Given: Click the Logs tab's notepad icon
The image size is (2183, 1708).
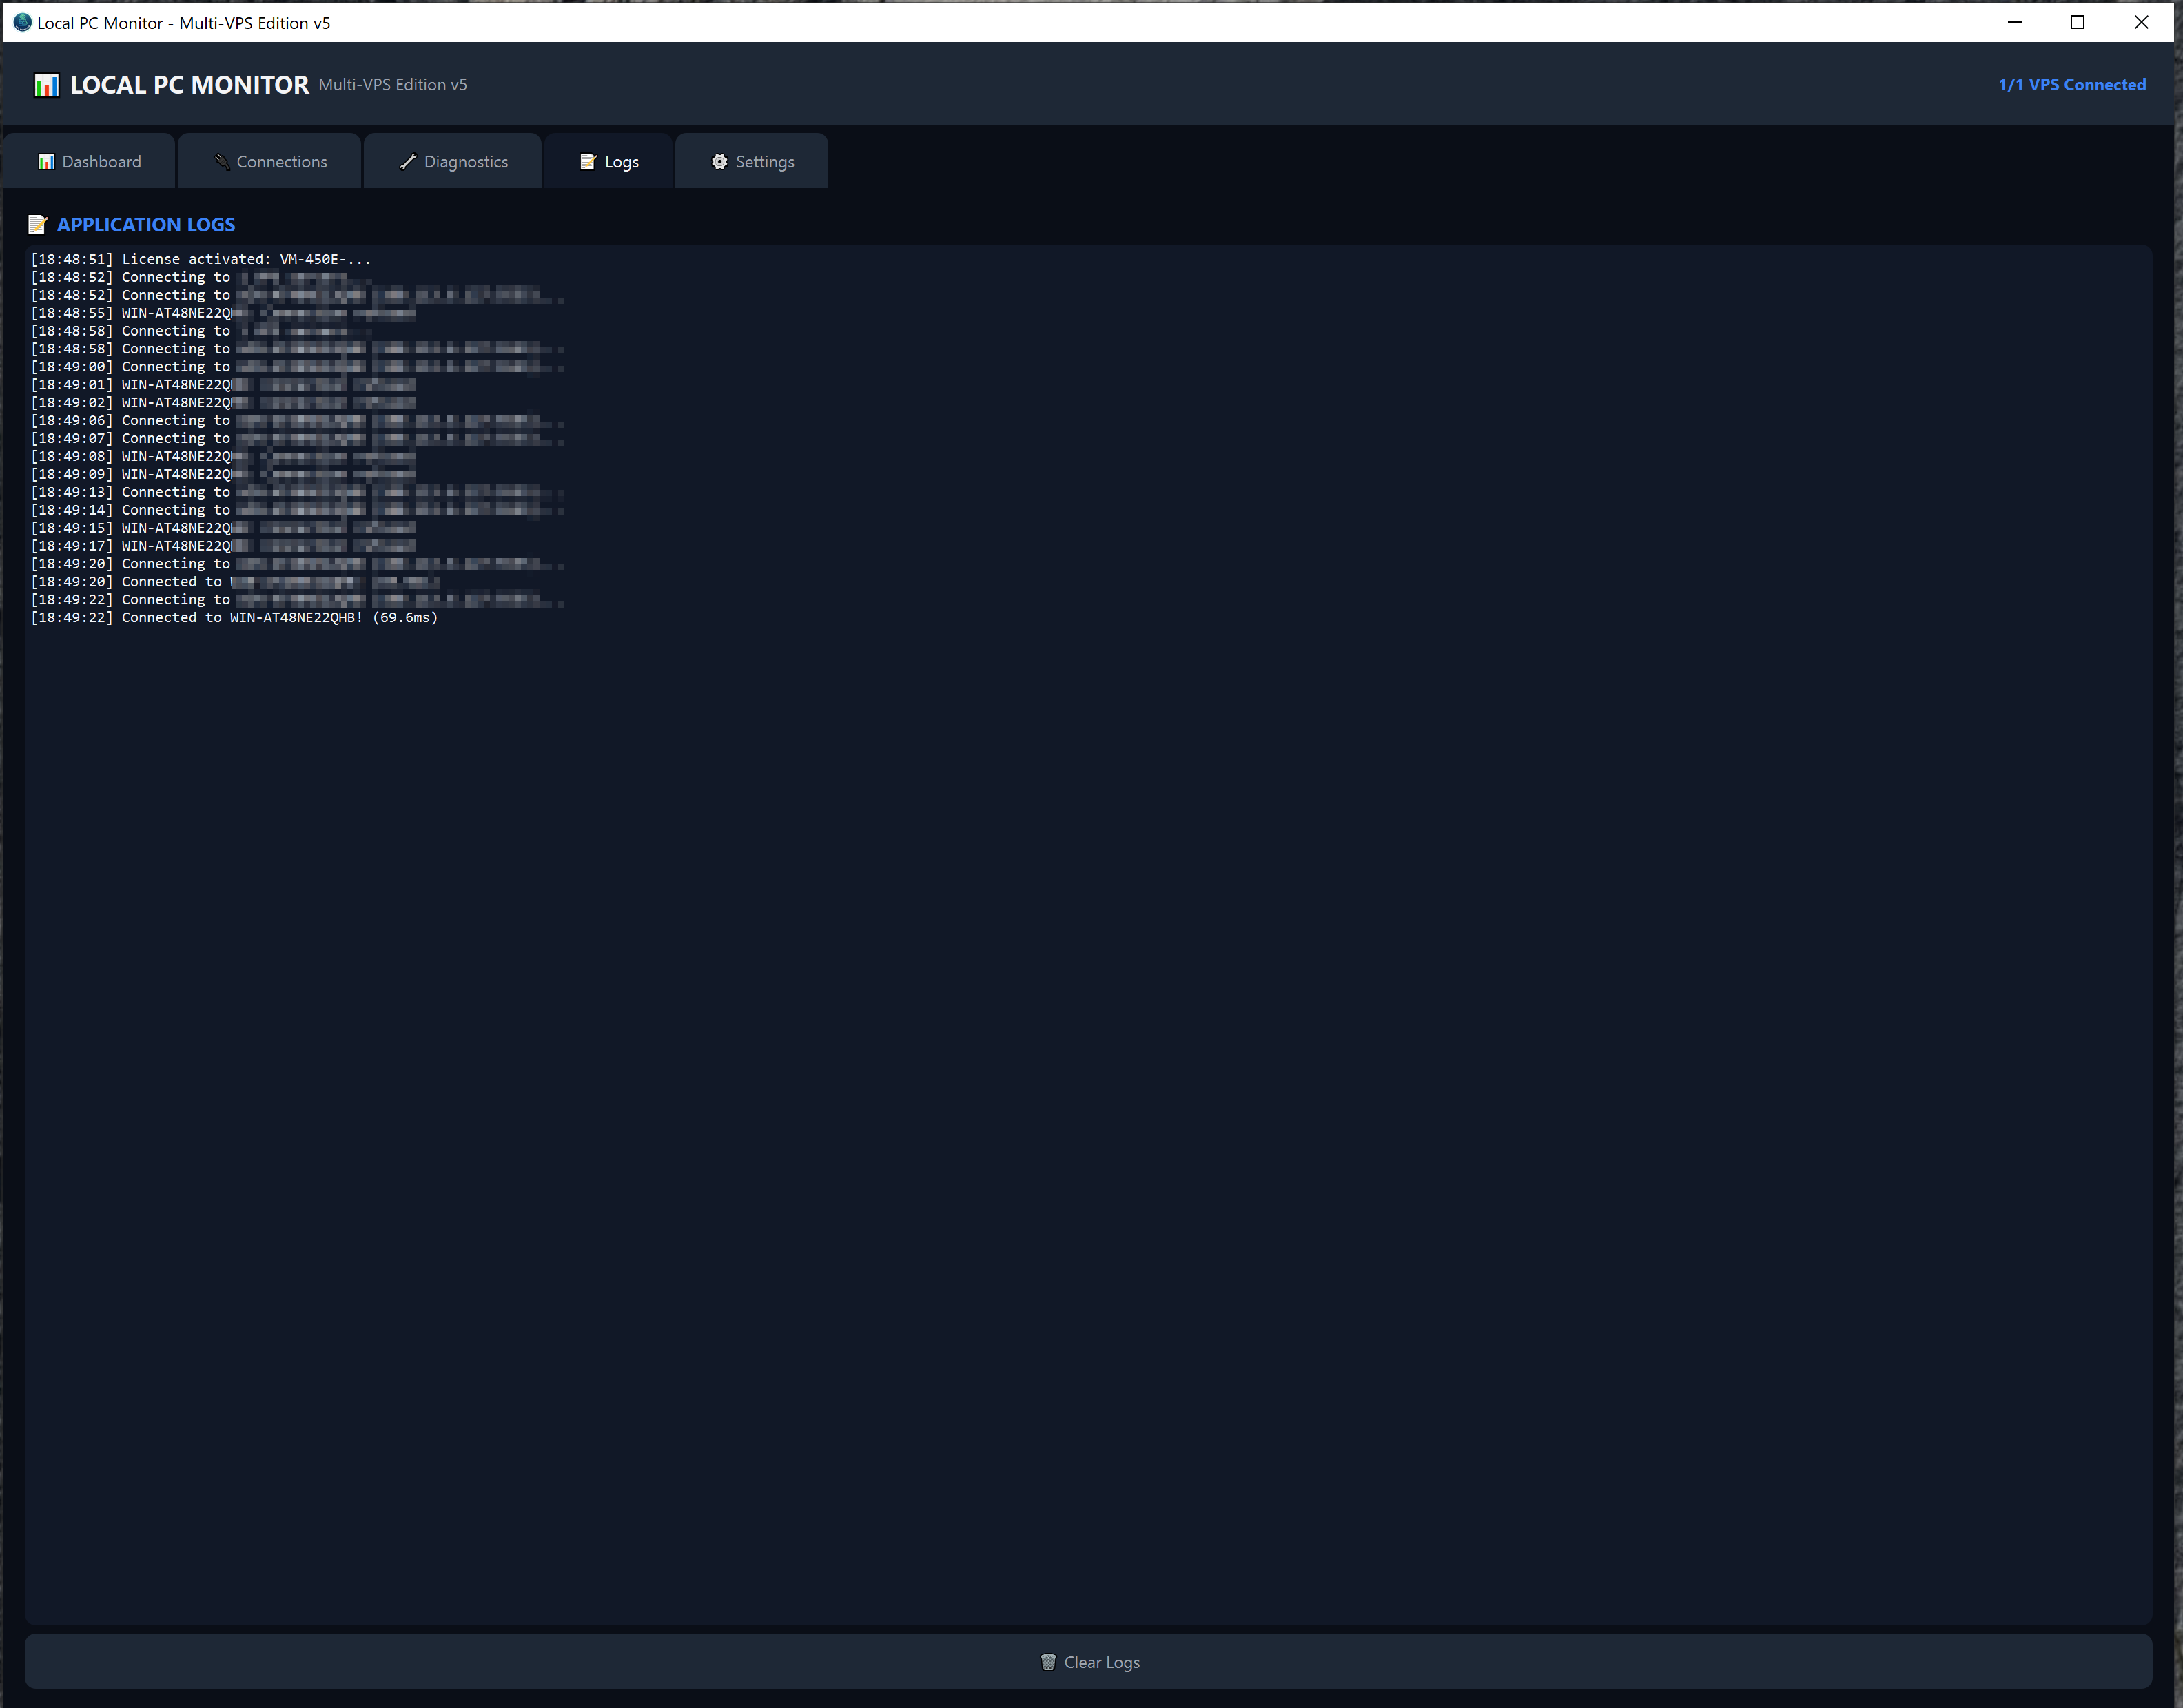Looking at the screenshot, I should click(588, 162).
